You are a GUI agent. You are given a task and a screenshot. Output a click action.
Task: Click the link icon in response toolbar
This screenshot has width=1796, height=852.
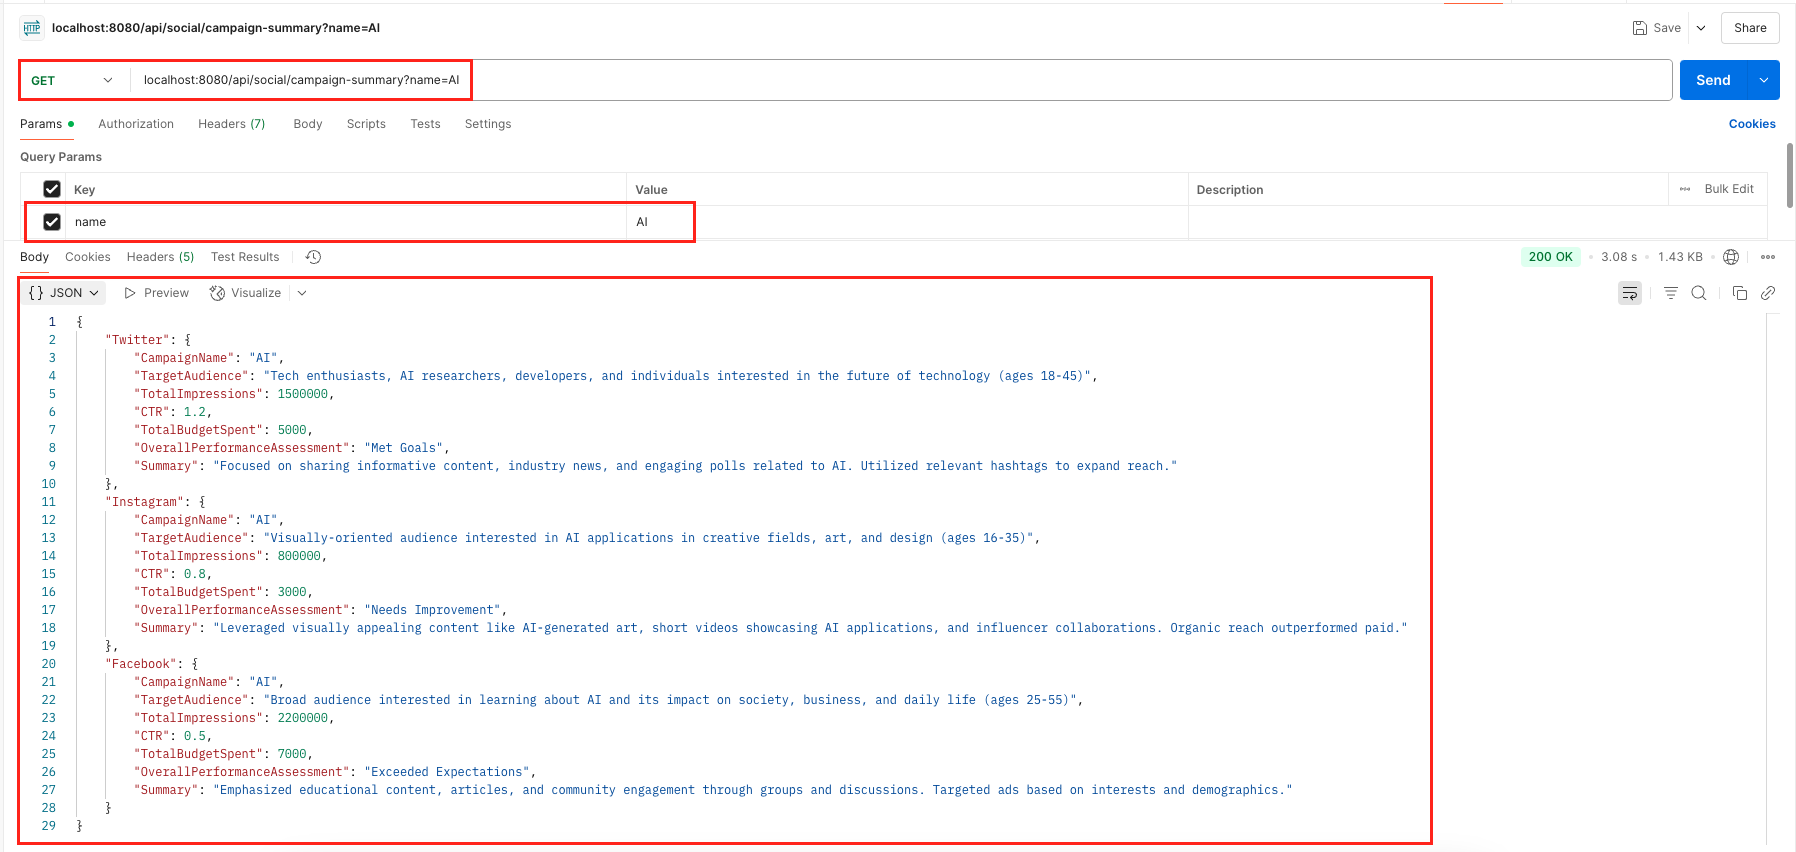click(1768, 293)
